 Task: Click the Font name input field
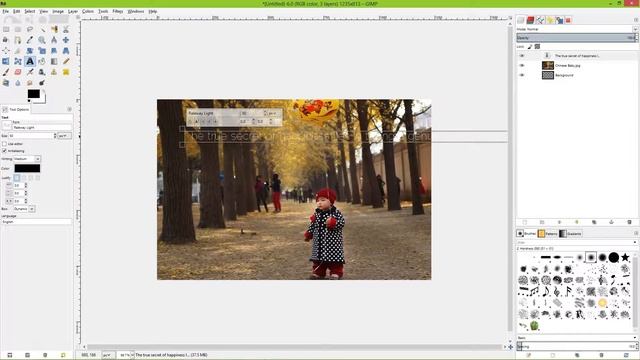click(x=42, y=127)
